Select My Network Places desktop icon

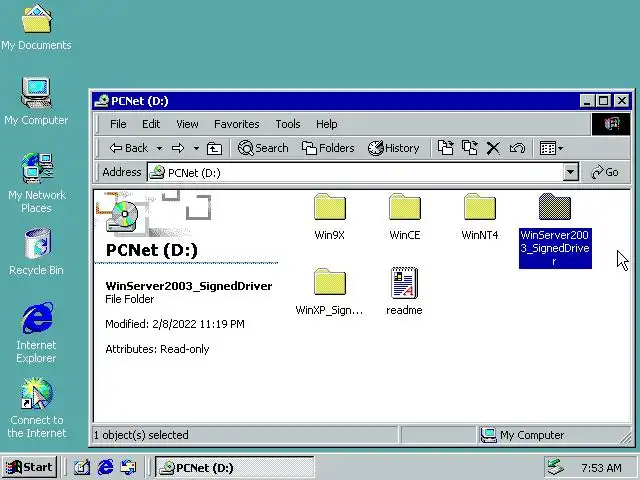click(37, 183)
